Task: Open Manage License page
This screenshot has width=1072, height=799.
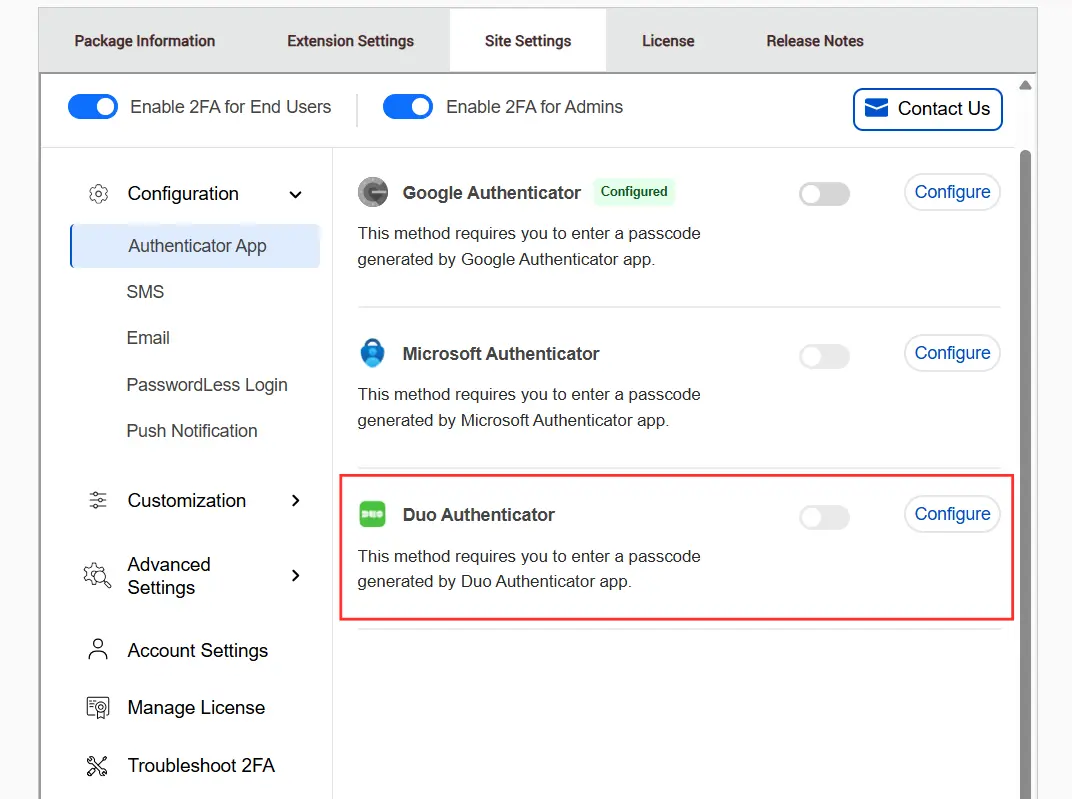Action: coord(196,707)
